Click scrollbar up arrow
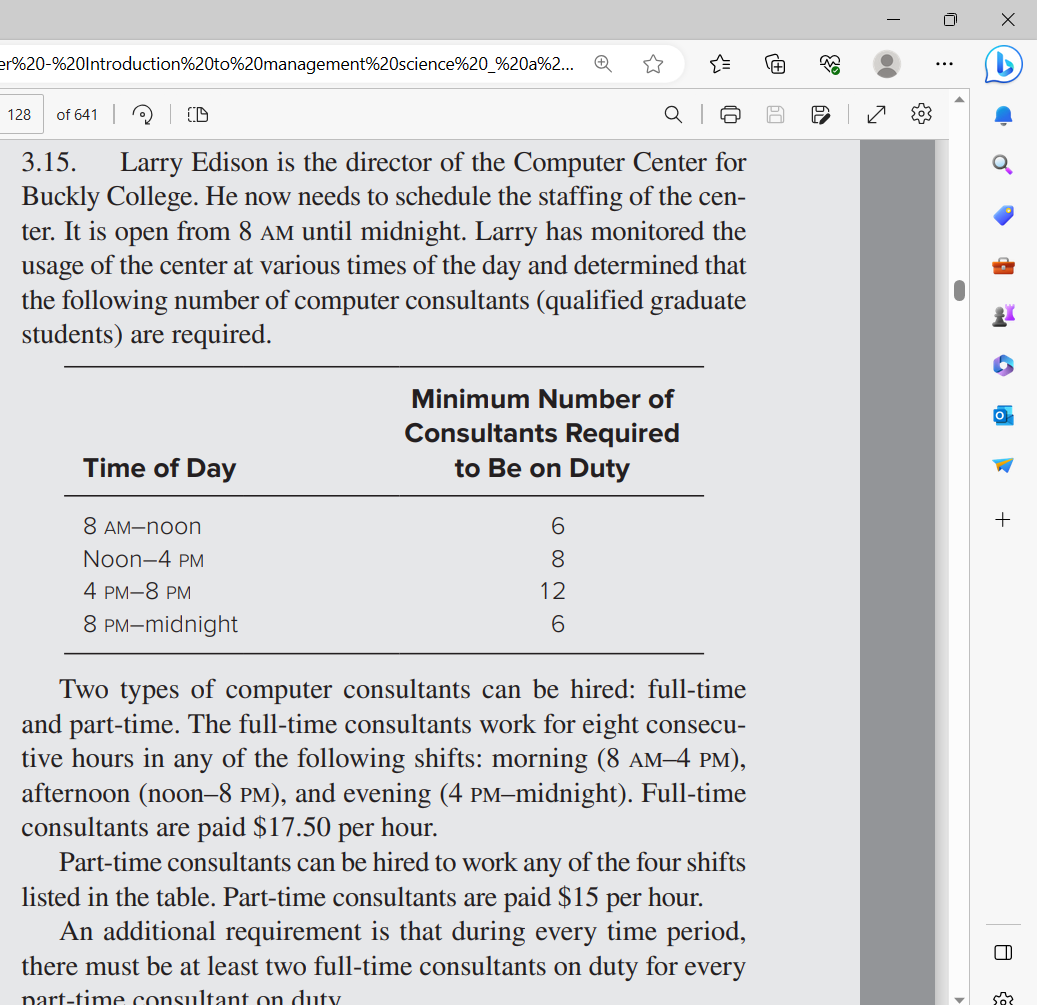 click(x=960, y=99)
